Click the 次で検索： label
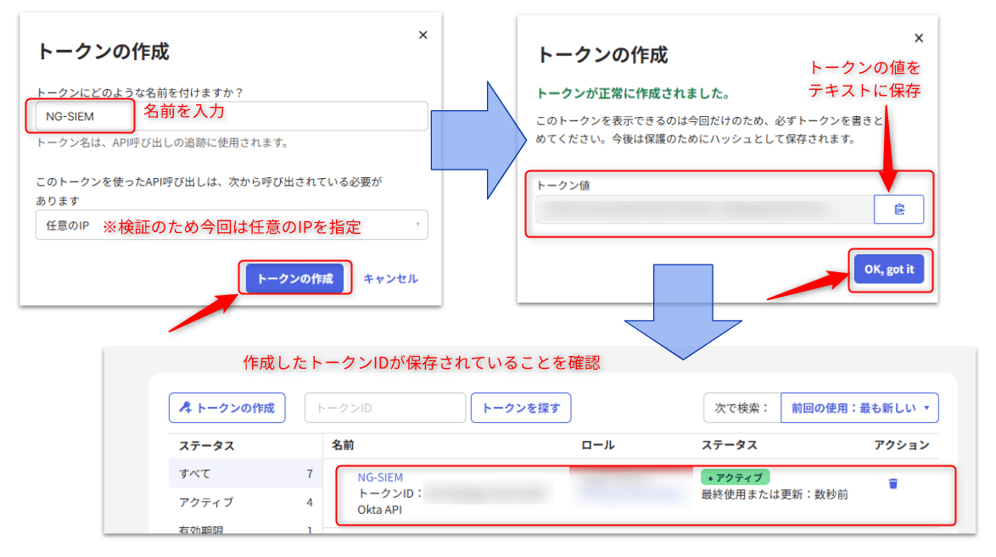 [x=741, y=408]
